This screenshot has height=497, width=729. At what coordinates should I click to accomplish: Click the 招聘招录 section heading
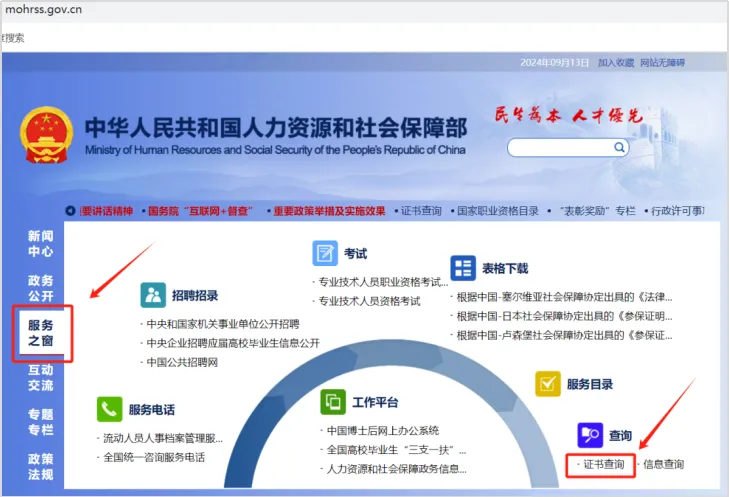(195, 296)
